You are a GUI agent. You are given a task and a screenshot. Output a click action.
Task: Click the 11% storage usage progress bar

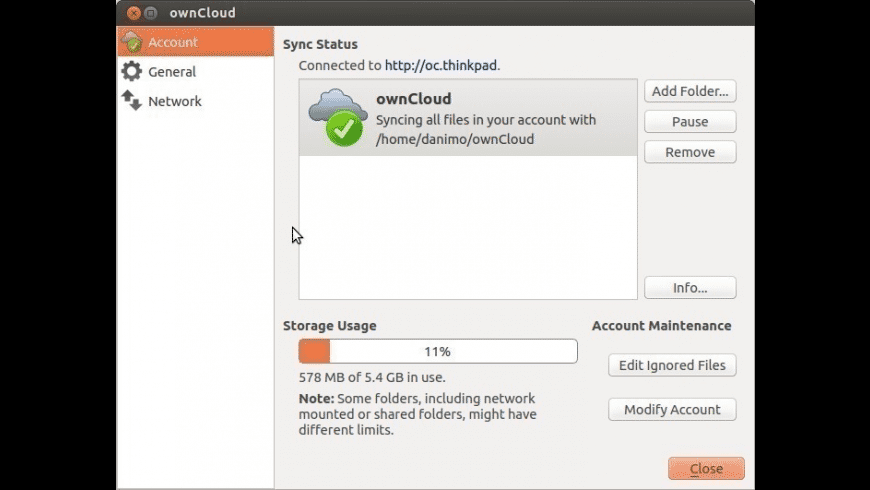438,351
